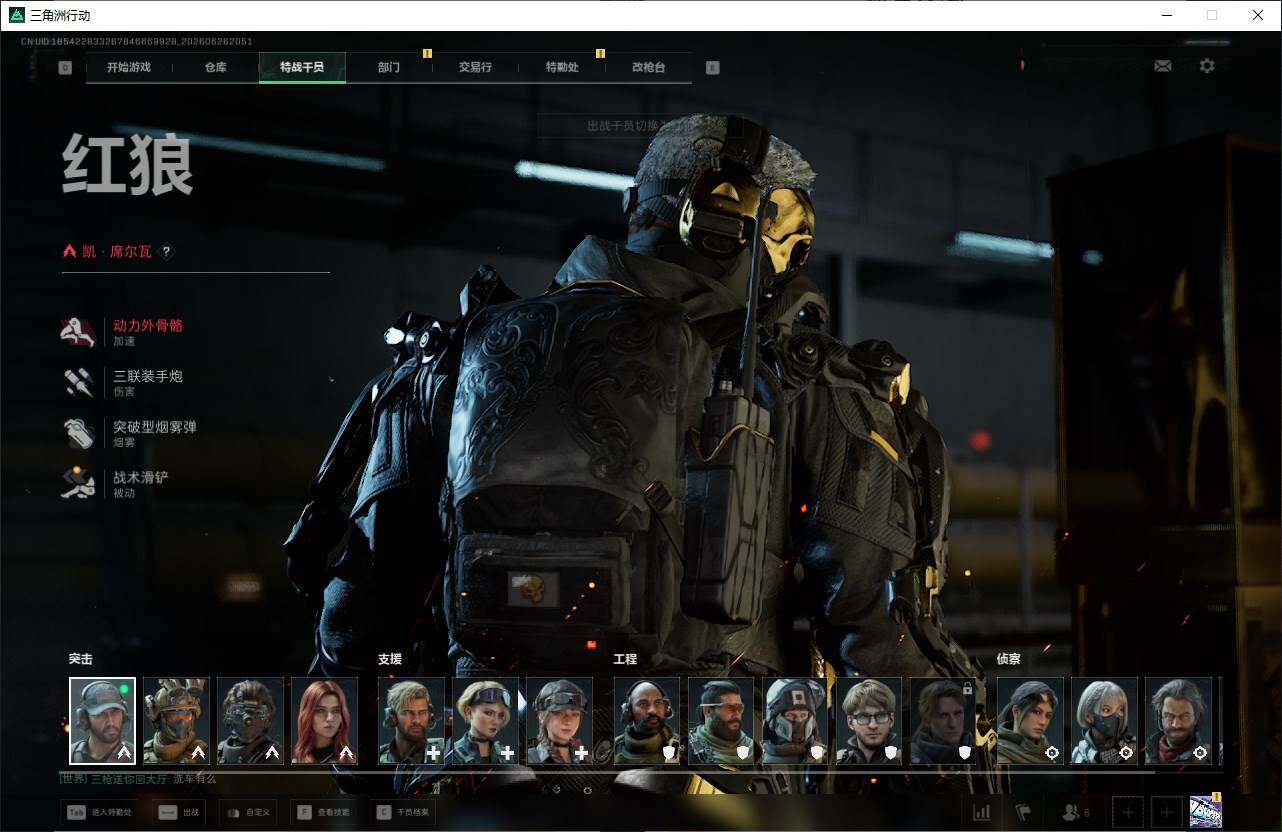Open the 自定义 customize button
This screenshot has height=832, width=1282.
[249, 812]
